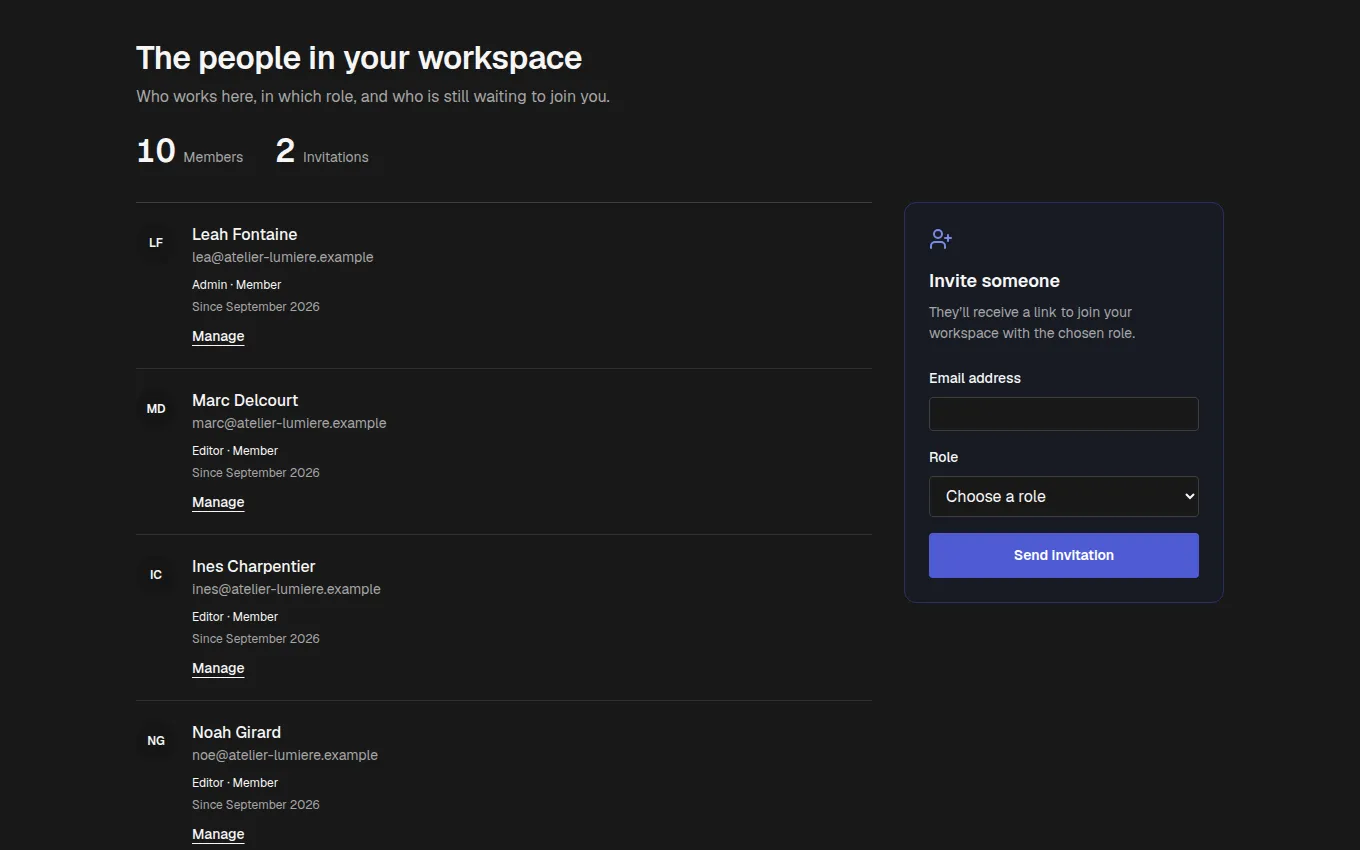Click email lea@atelier-lumiere.example
Viewport: 1360px width, 850px height.
click(283, 257)
